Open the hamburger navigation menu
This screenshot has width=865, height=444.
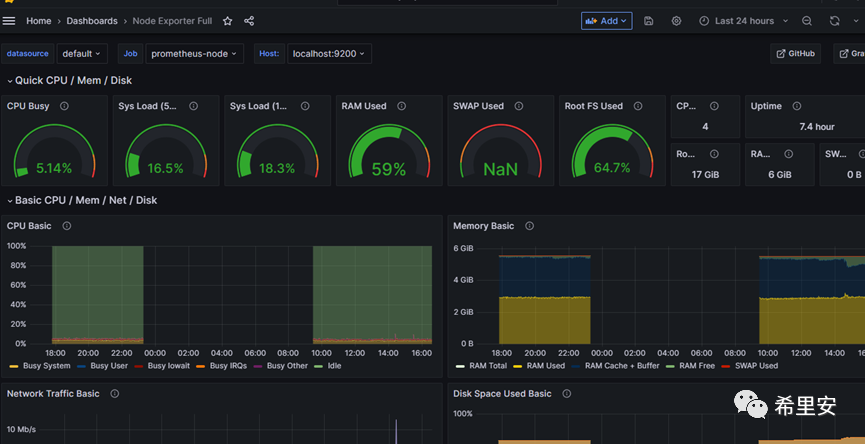coord(10,20)
